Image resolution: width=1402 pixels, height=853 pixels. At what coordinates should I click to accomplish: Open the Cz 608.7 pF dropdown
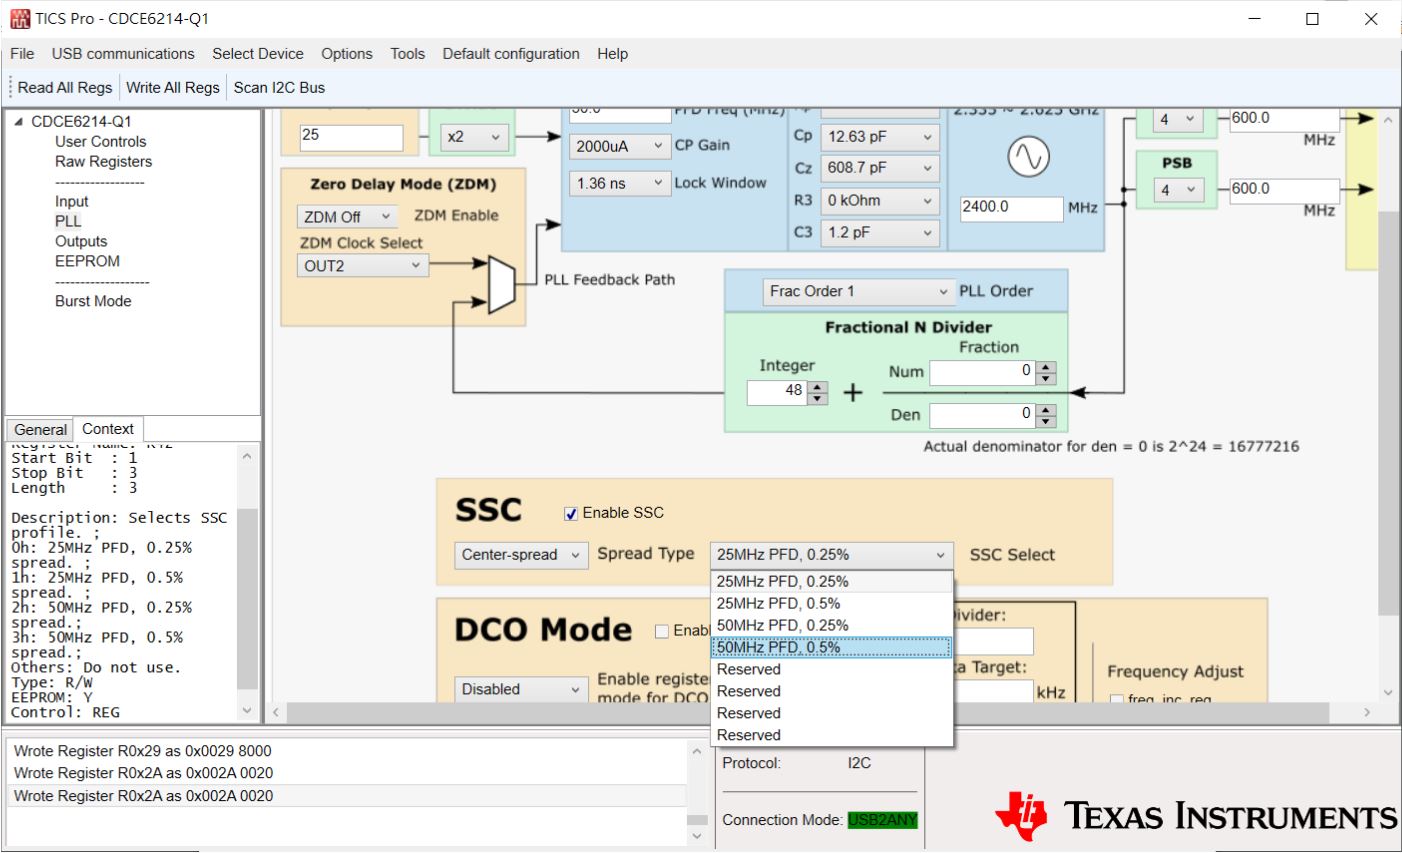coord(880,168)
